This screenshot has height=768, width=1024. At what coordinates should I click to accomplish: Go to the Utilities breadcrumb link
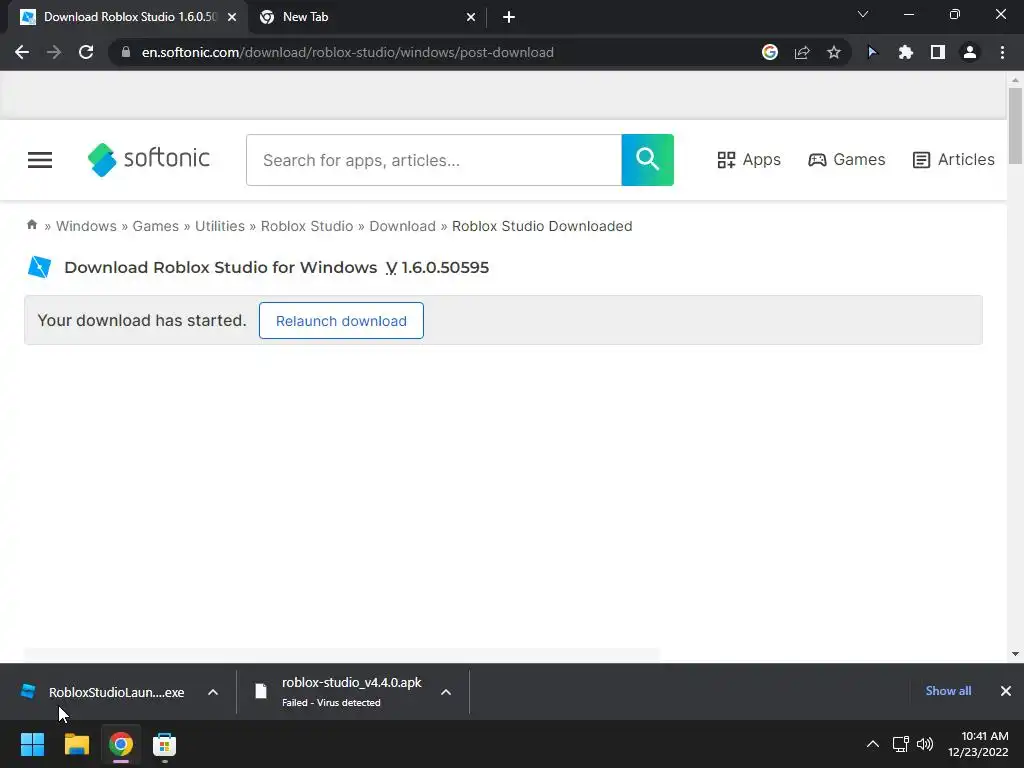tap(219, 226)
